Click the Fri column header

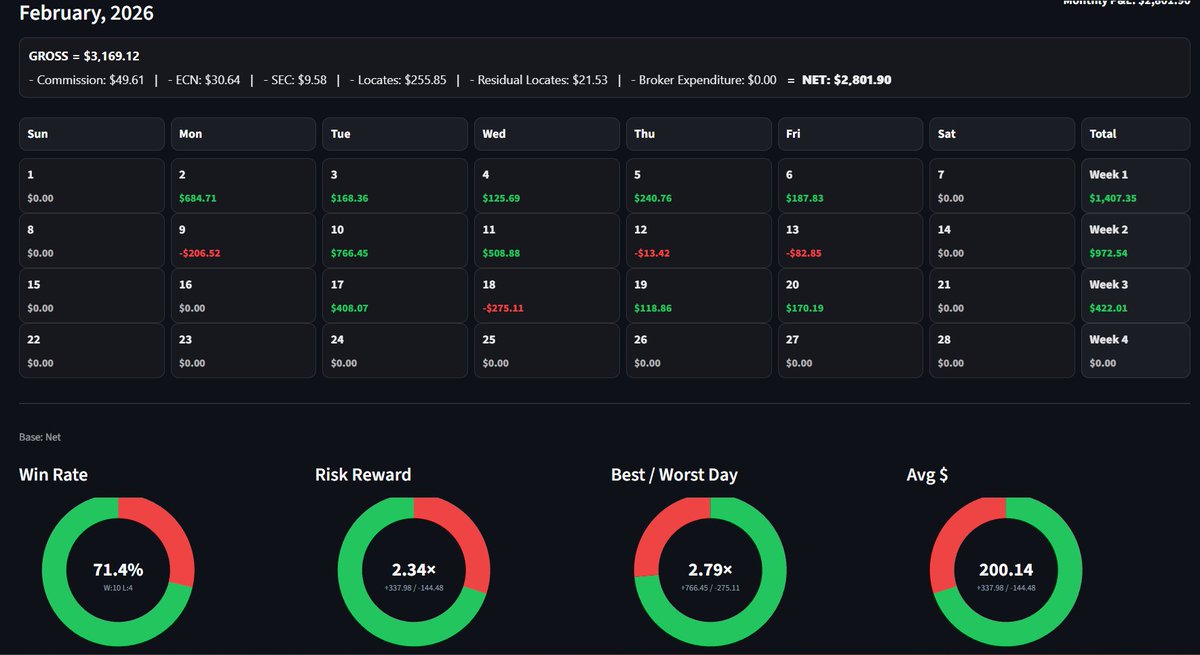pyautogui.click(x=851, y=134)
